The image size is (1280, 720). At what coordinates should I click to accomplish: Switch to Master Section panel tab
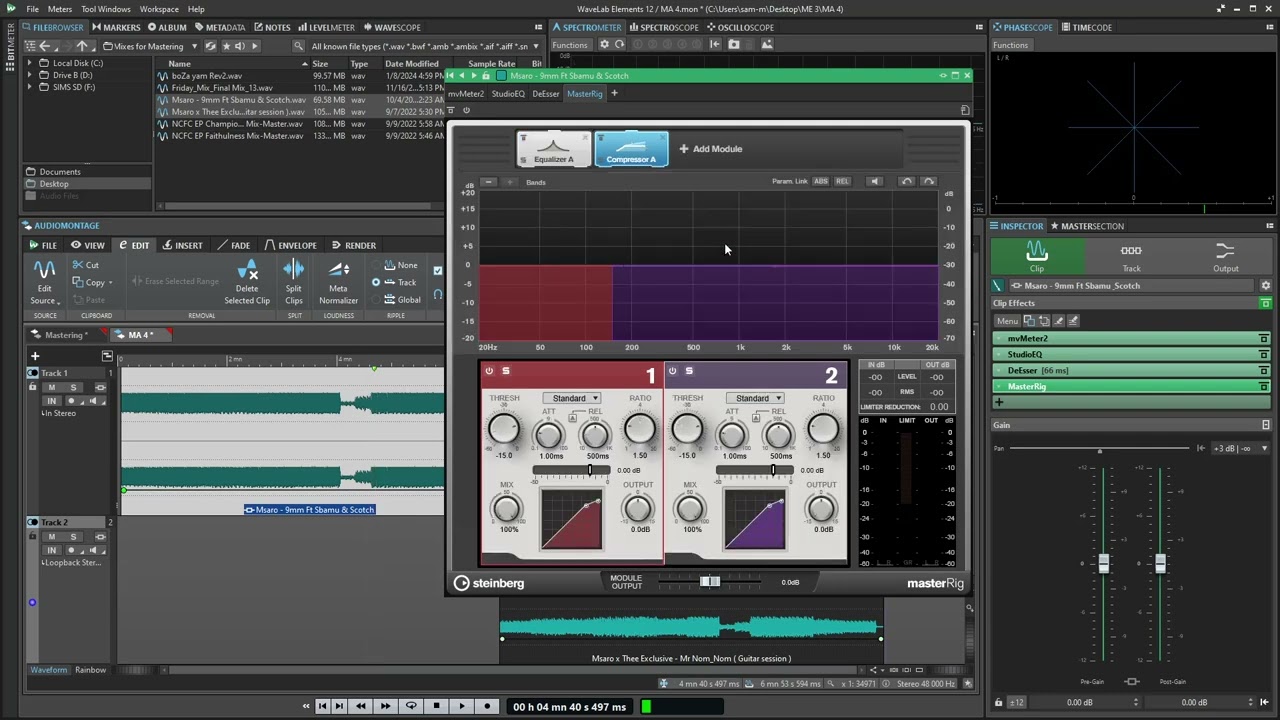tap(1086, 226)
